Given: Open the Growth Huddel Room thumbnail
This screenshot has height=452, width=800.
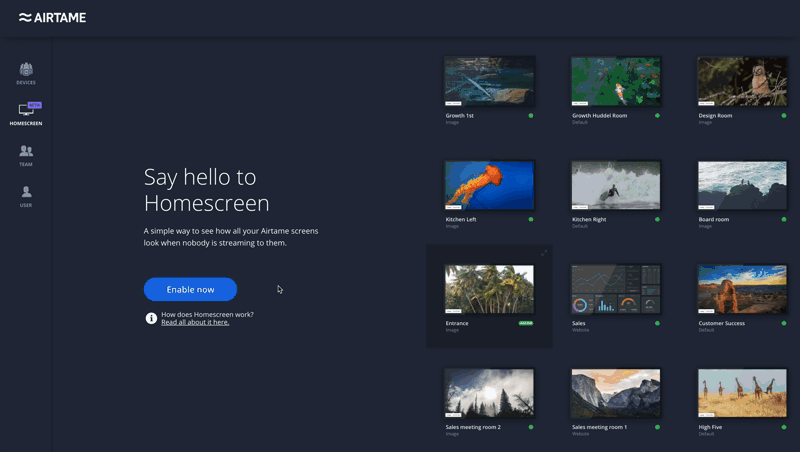Looking at the screenshot, I should [615, 81].
